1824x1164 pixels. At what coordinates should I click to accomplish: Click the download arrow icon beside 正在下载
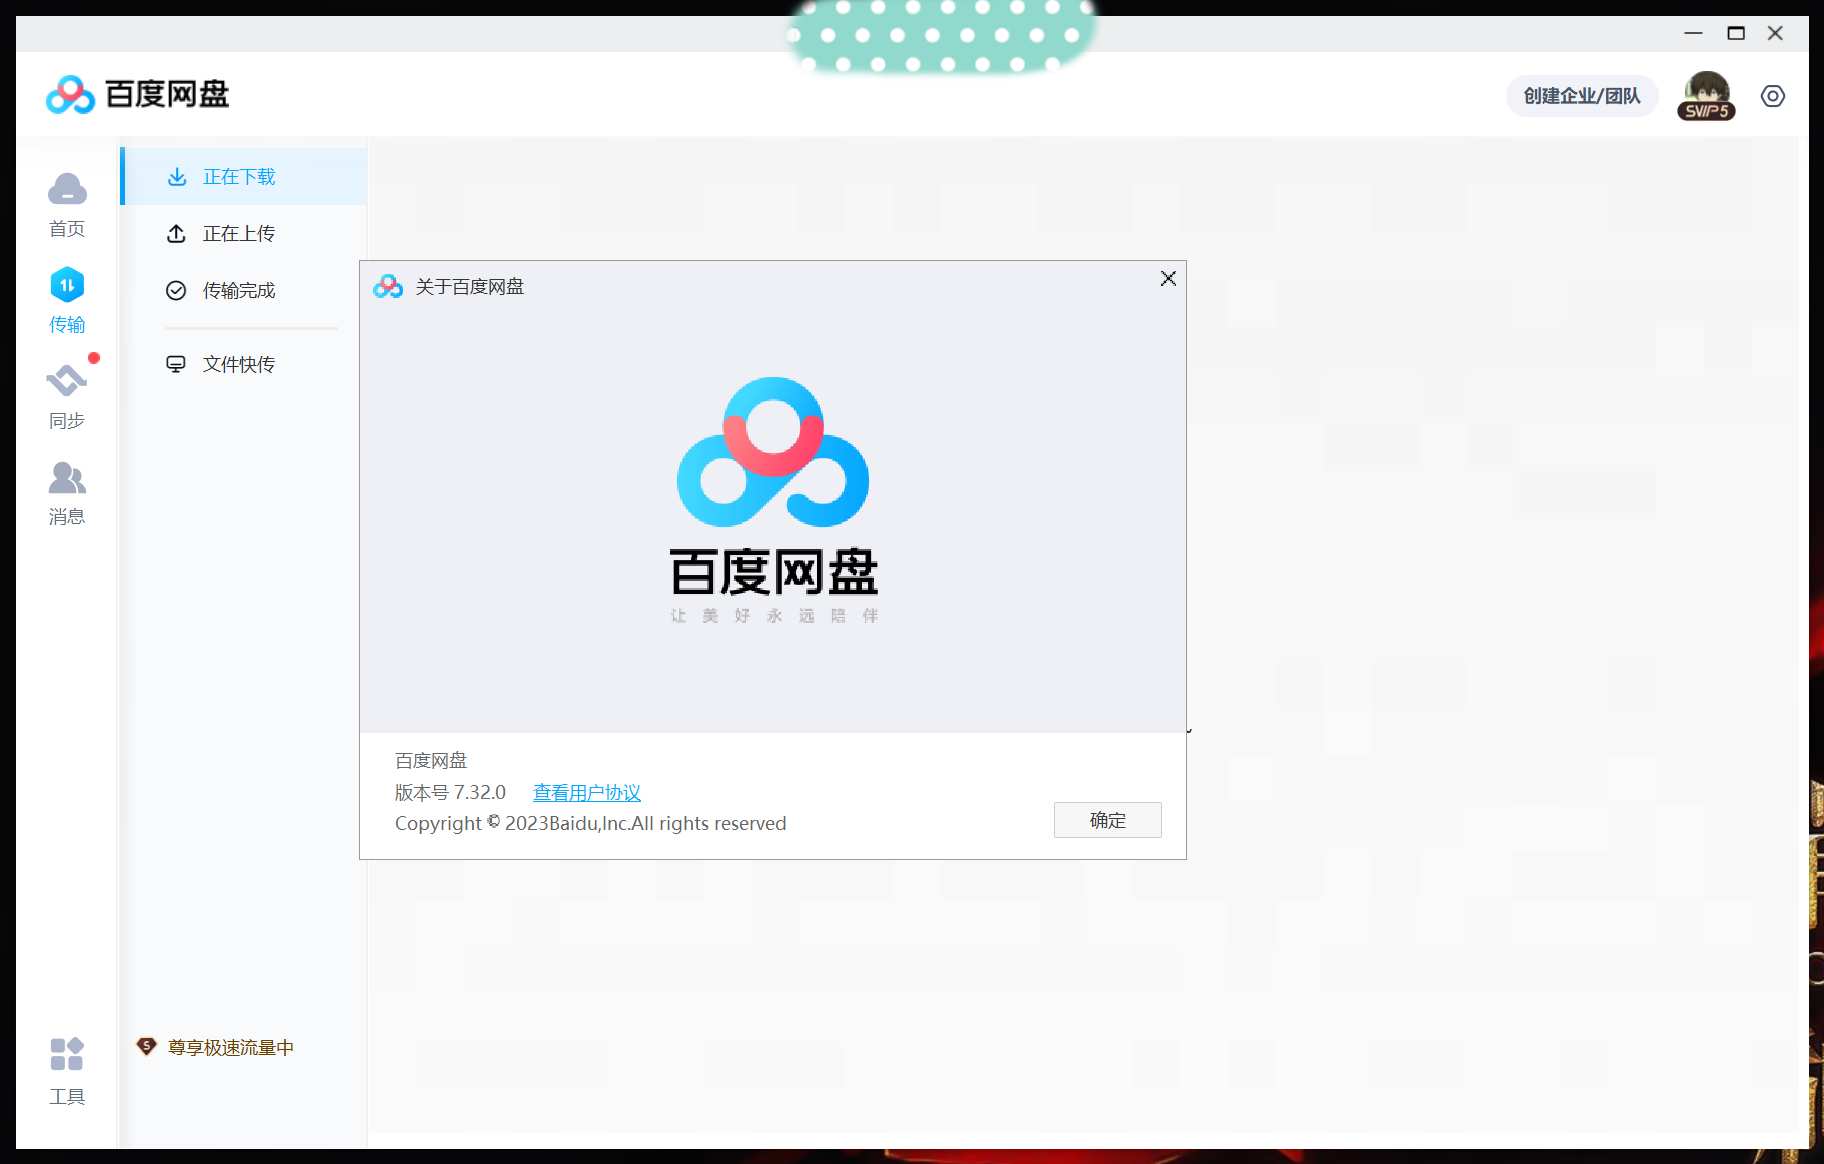pyautogui.click(x=177, y=177)
